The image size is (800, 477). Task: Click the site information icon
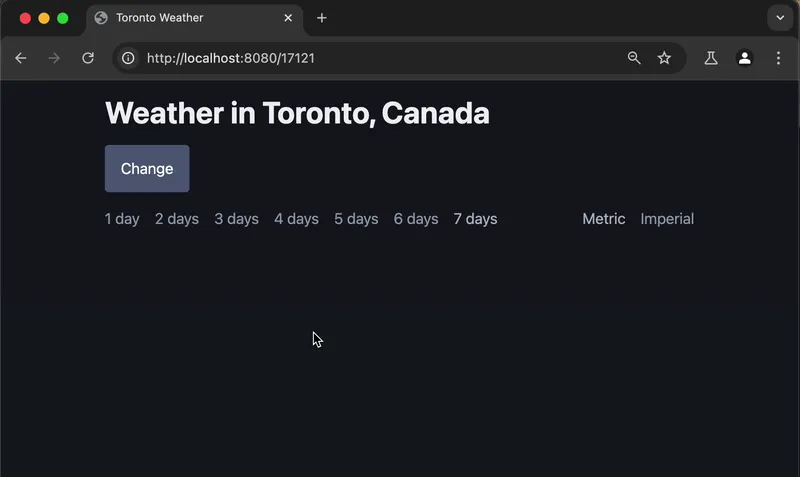pyautogui.click(x=128, y=58)
